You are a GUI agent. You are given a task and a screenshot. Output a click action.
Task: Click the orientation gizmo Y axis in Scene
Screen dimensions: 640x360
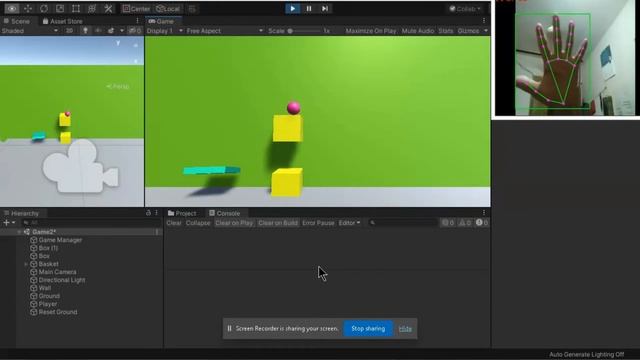pyautogui.click(x=118, y=43)
